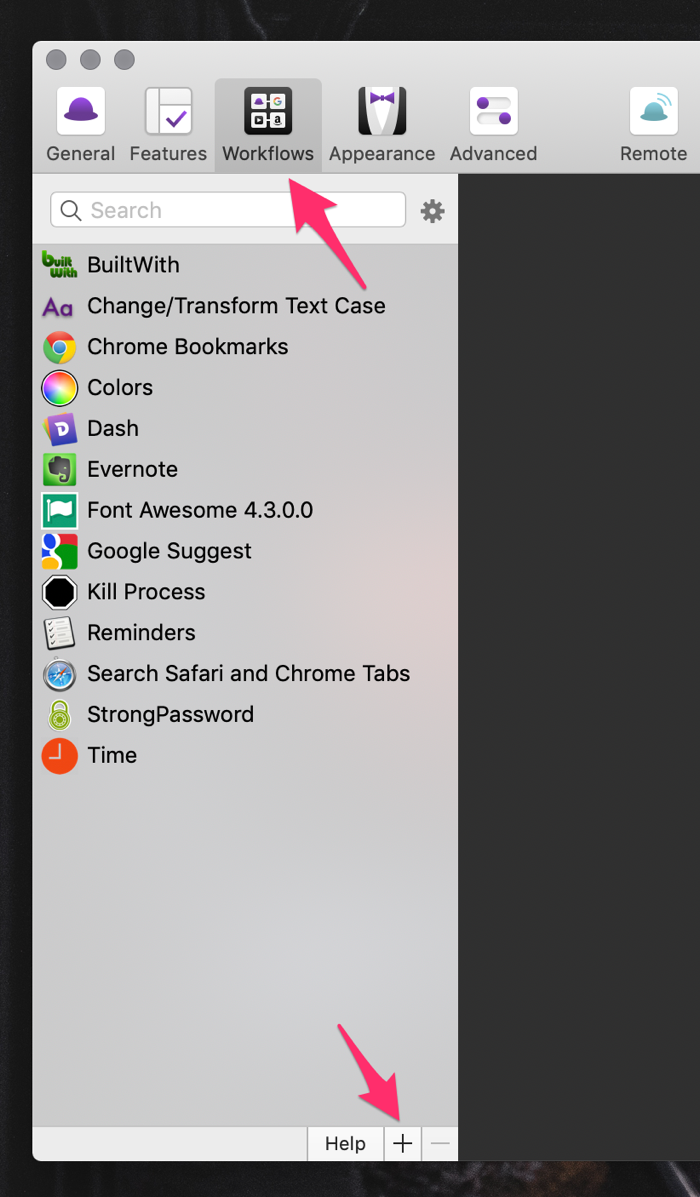Screen dimensions: 700x1197
Task: Select Change/Transform Text Case workflow
Action: pyautogui.click(x=245, y=306)
